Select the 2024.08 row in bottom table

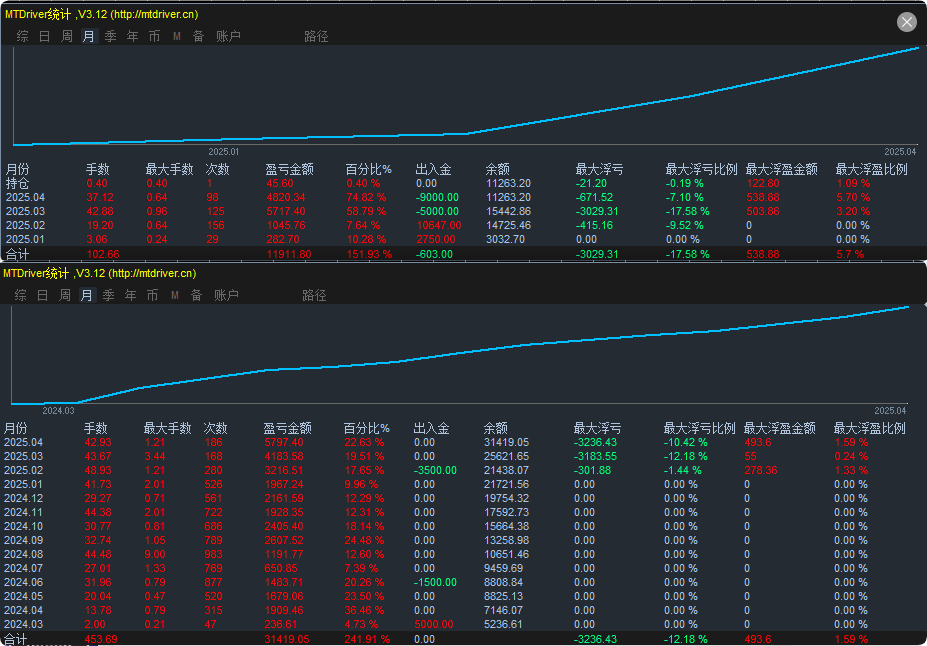[464, 554]
